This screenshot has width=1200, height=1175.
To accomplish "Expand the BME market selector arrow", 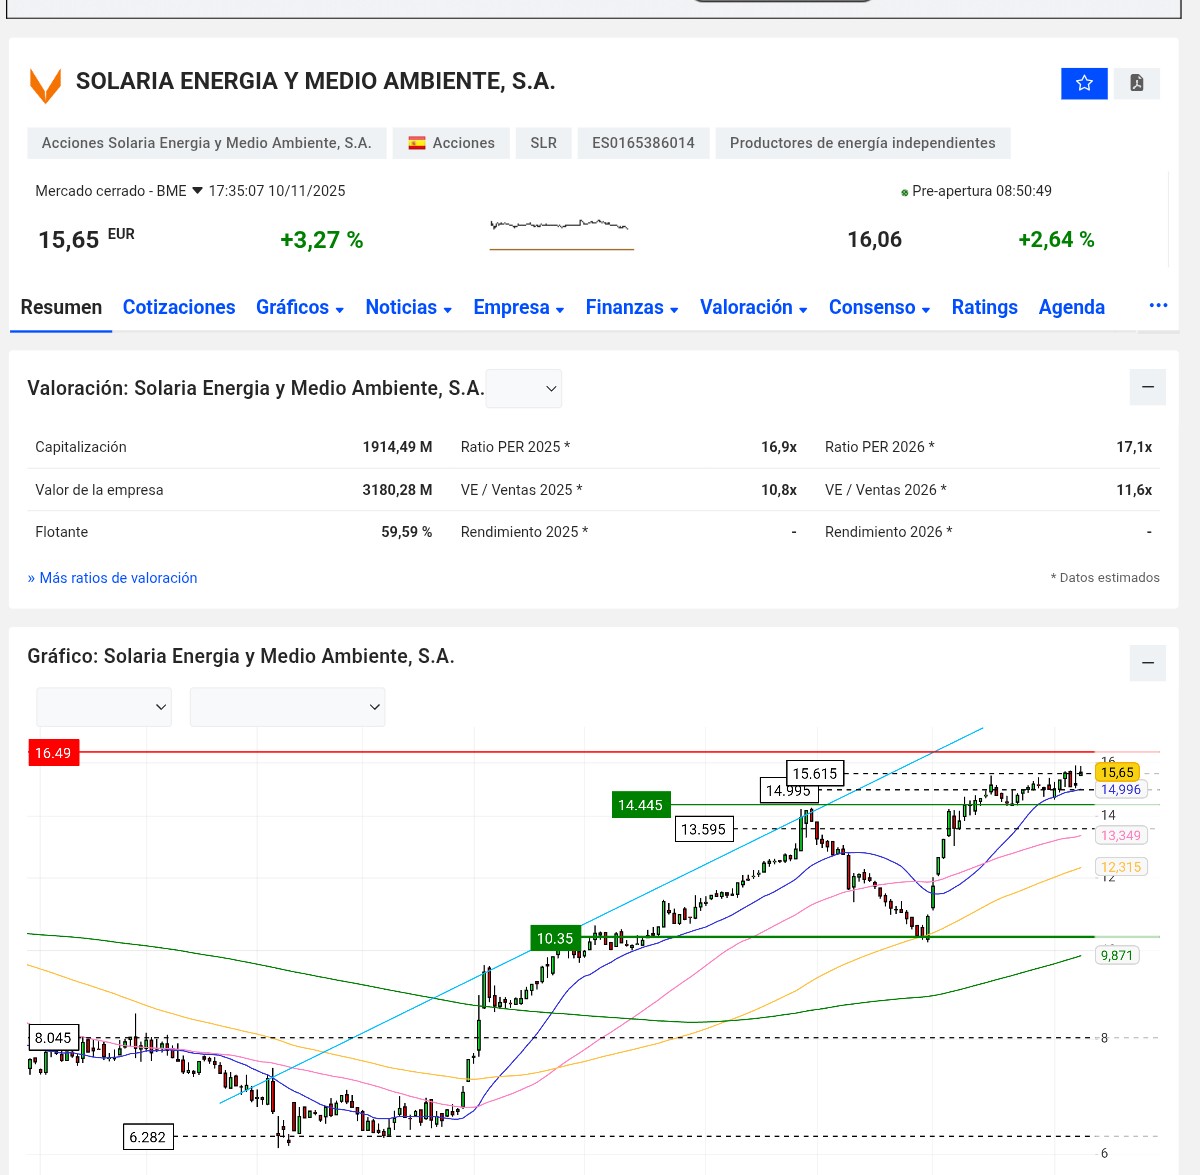I will coord(197,190).
